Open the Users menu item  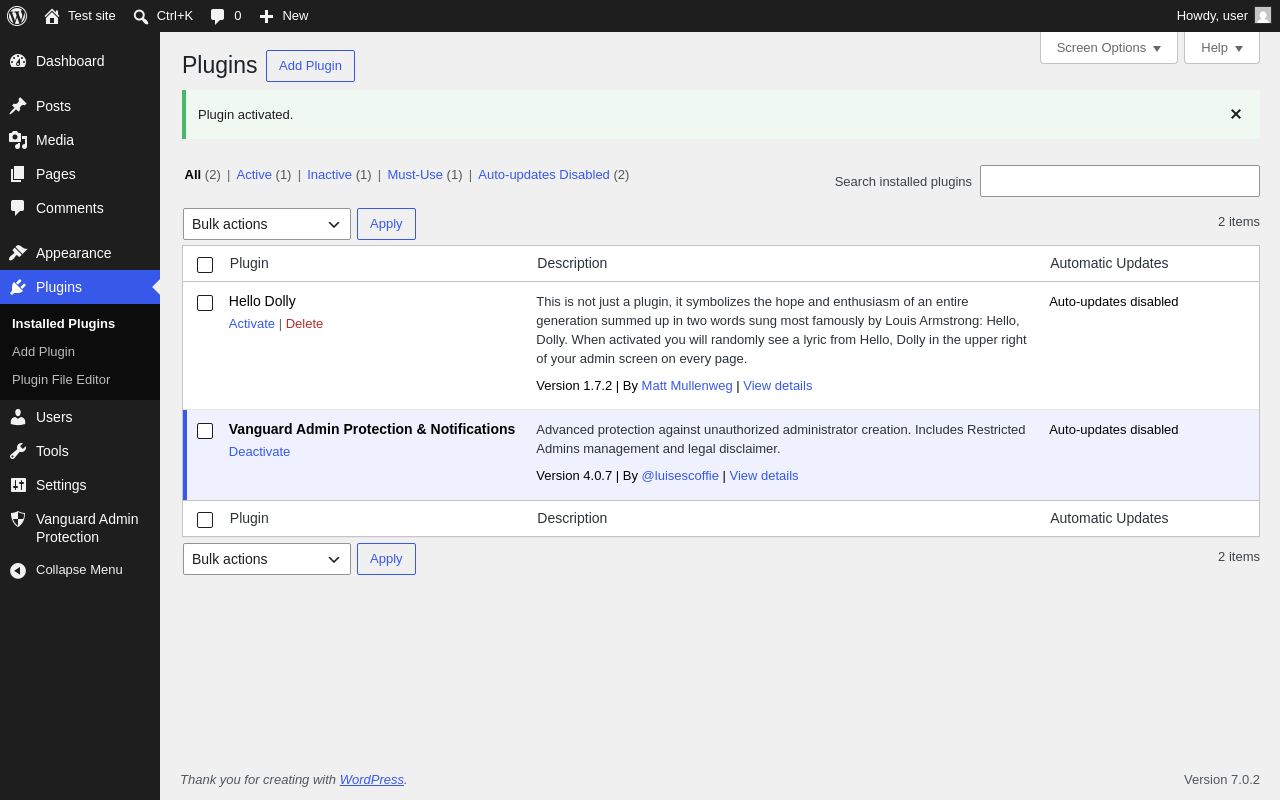(x=54, y=417)
